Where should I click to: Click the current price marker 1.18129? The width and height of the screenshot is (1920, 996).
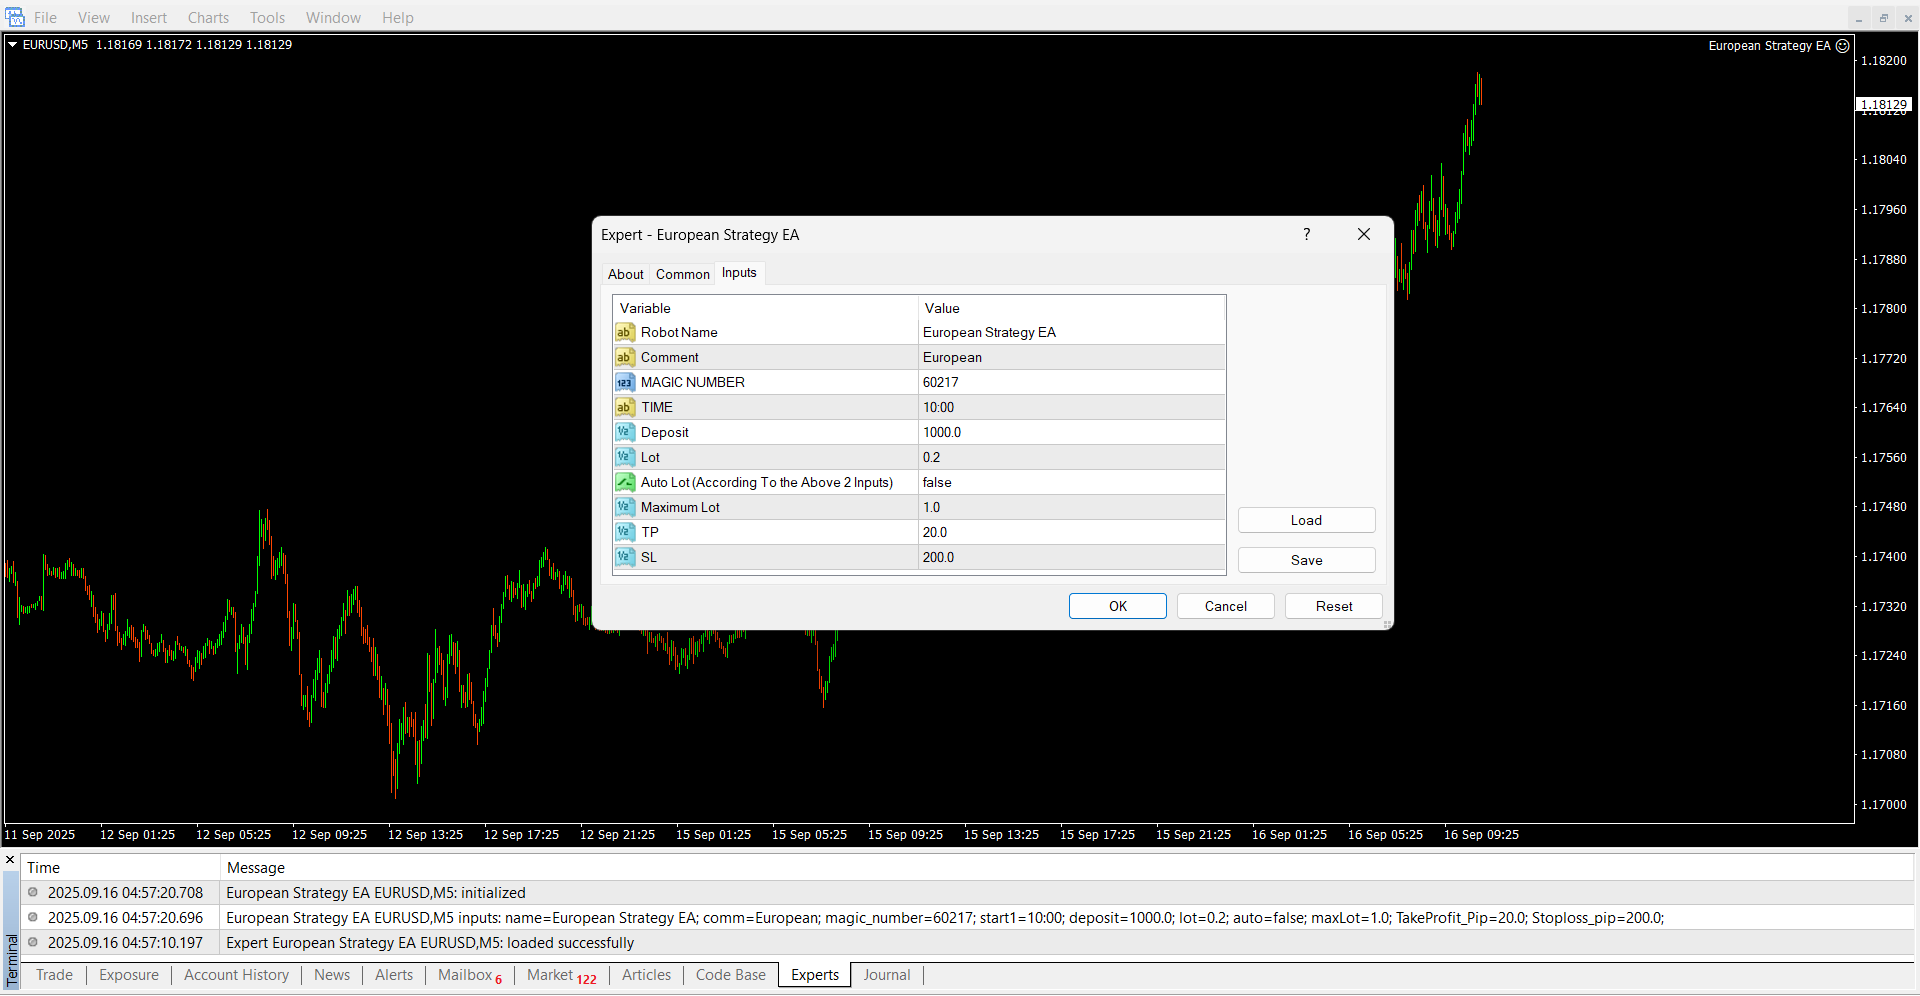[x=1883, y=104]
